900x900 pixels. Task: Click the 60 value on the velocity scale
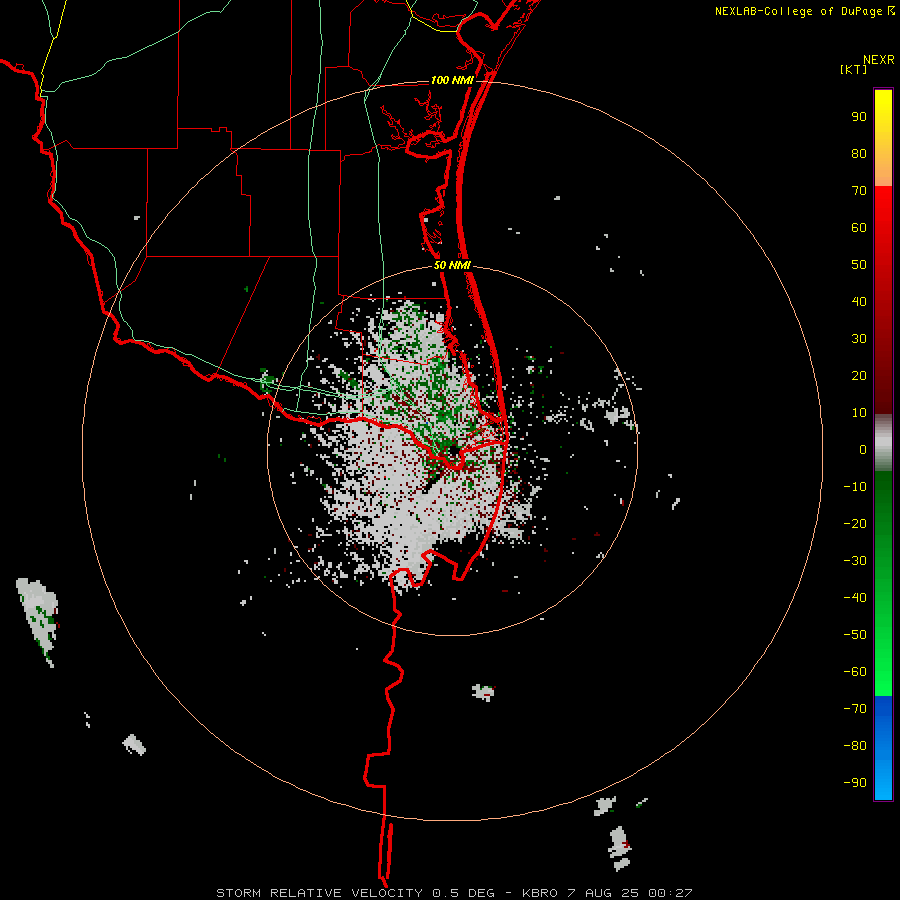(859, 227)
